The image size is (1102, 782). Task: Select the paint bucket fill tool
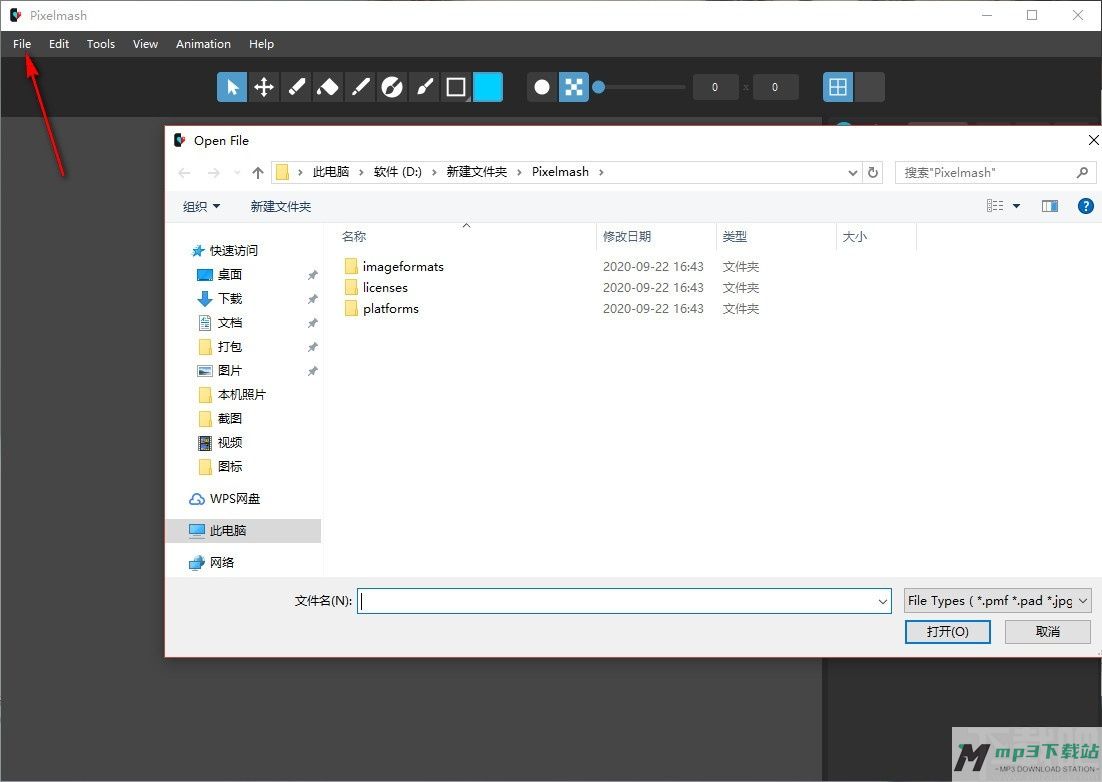tap(328, 87)
